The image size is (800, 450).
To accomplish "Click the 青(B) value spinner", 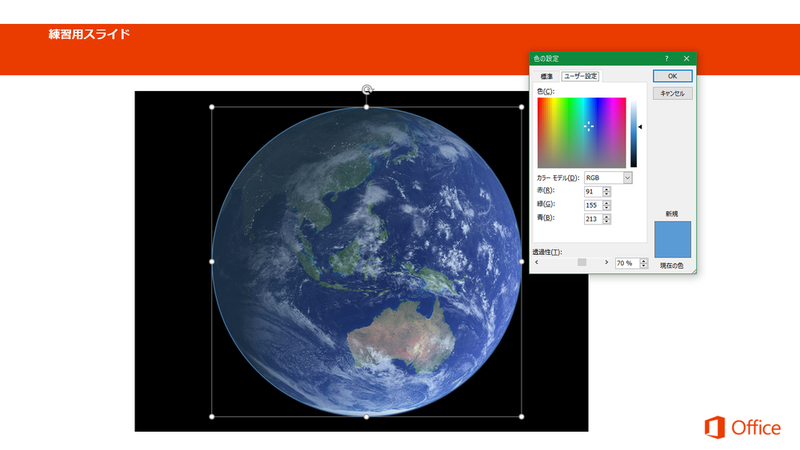I will tap(606, 219).
